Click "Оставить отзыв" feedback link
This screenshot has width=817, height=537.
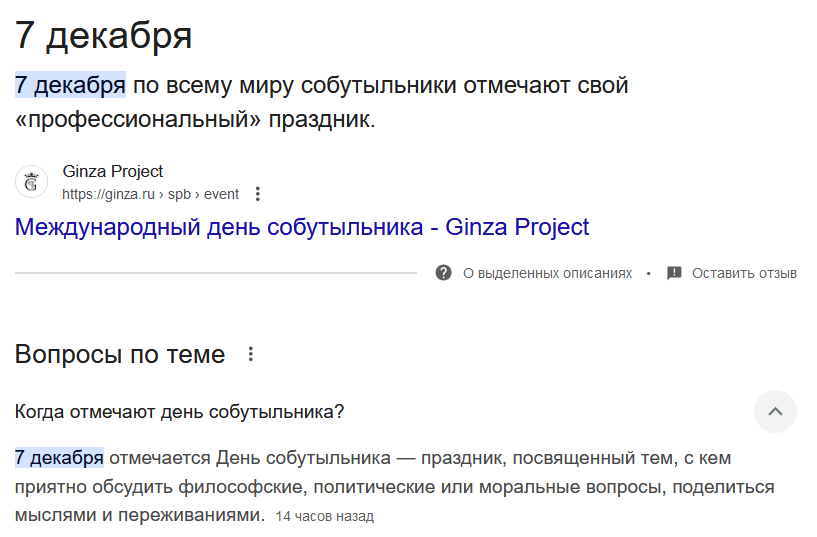(744, 273)
